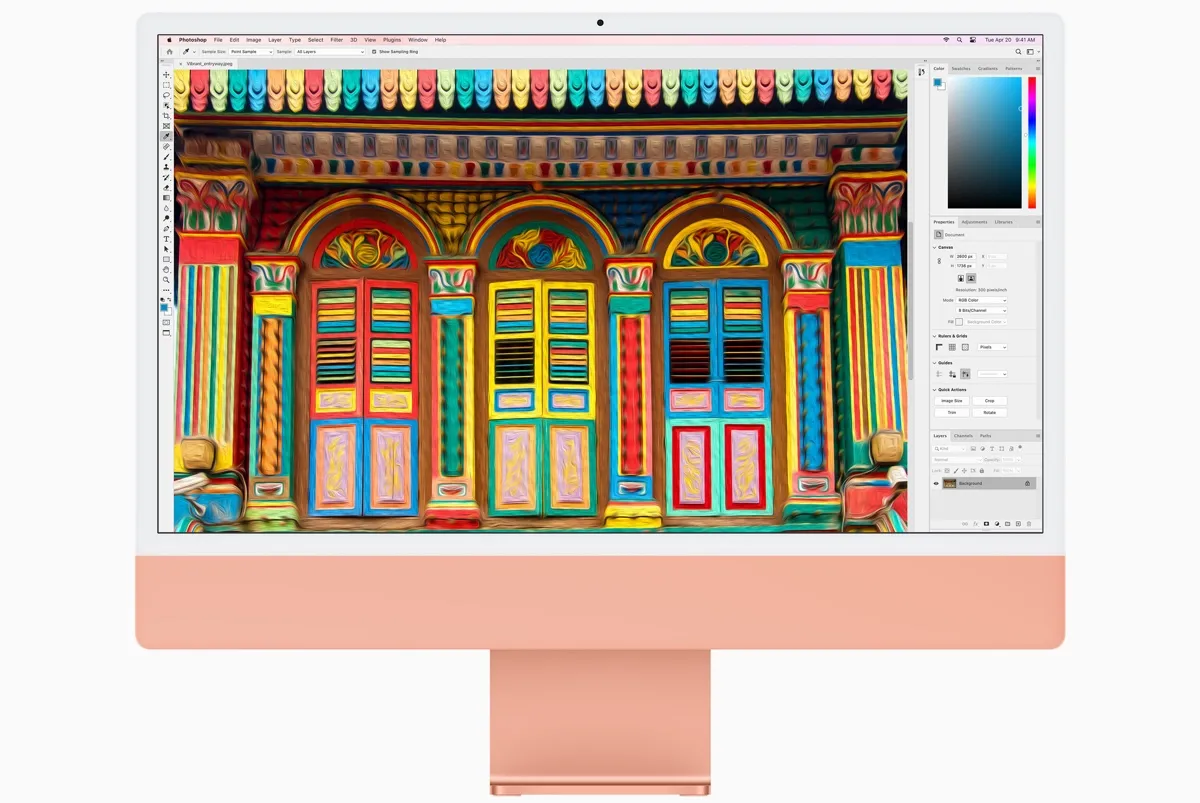Choose the Crop tool in the toolbar
Screen dimensions: 1200x803
click(x=167, y=116)
